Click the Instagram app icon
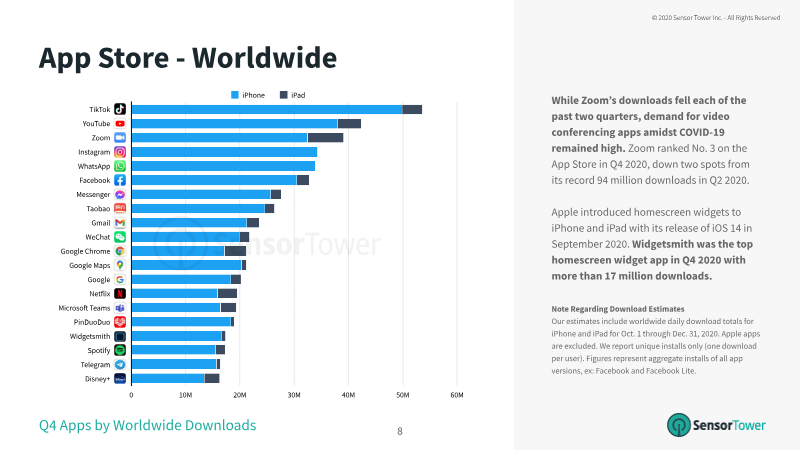Image resolution: width=800 pixels, height=450 pixels. tap(120, 152)
